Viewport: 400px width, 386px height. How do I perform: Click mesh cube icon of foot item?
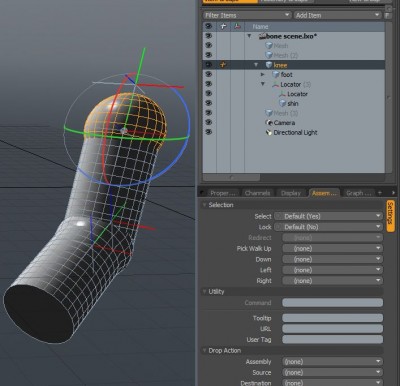tap(276, 74)
